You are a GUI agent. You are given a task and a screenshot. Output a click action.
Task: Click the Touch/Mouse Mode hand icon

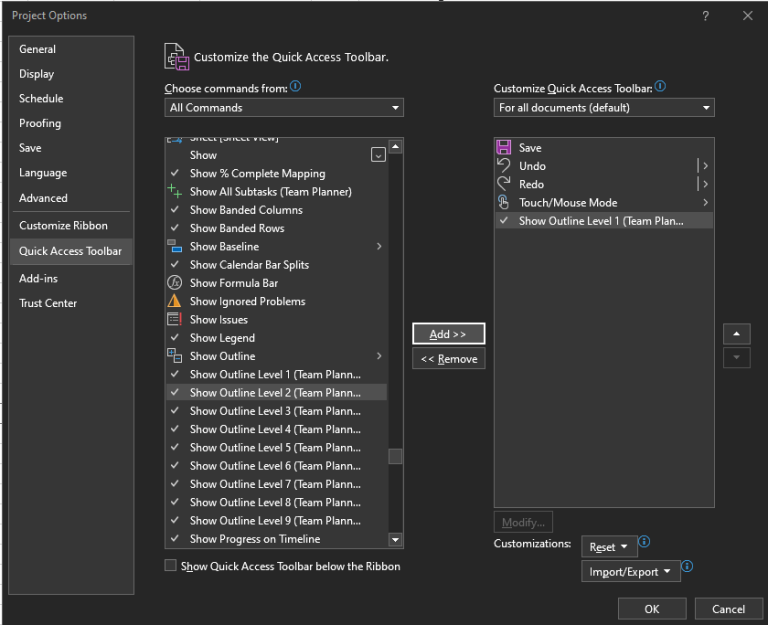coord(504,203)
